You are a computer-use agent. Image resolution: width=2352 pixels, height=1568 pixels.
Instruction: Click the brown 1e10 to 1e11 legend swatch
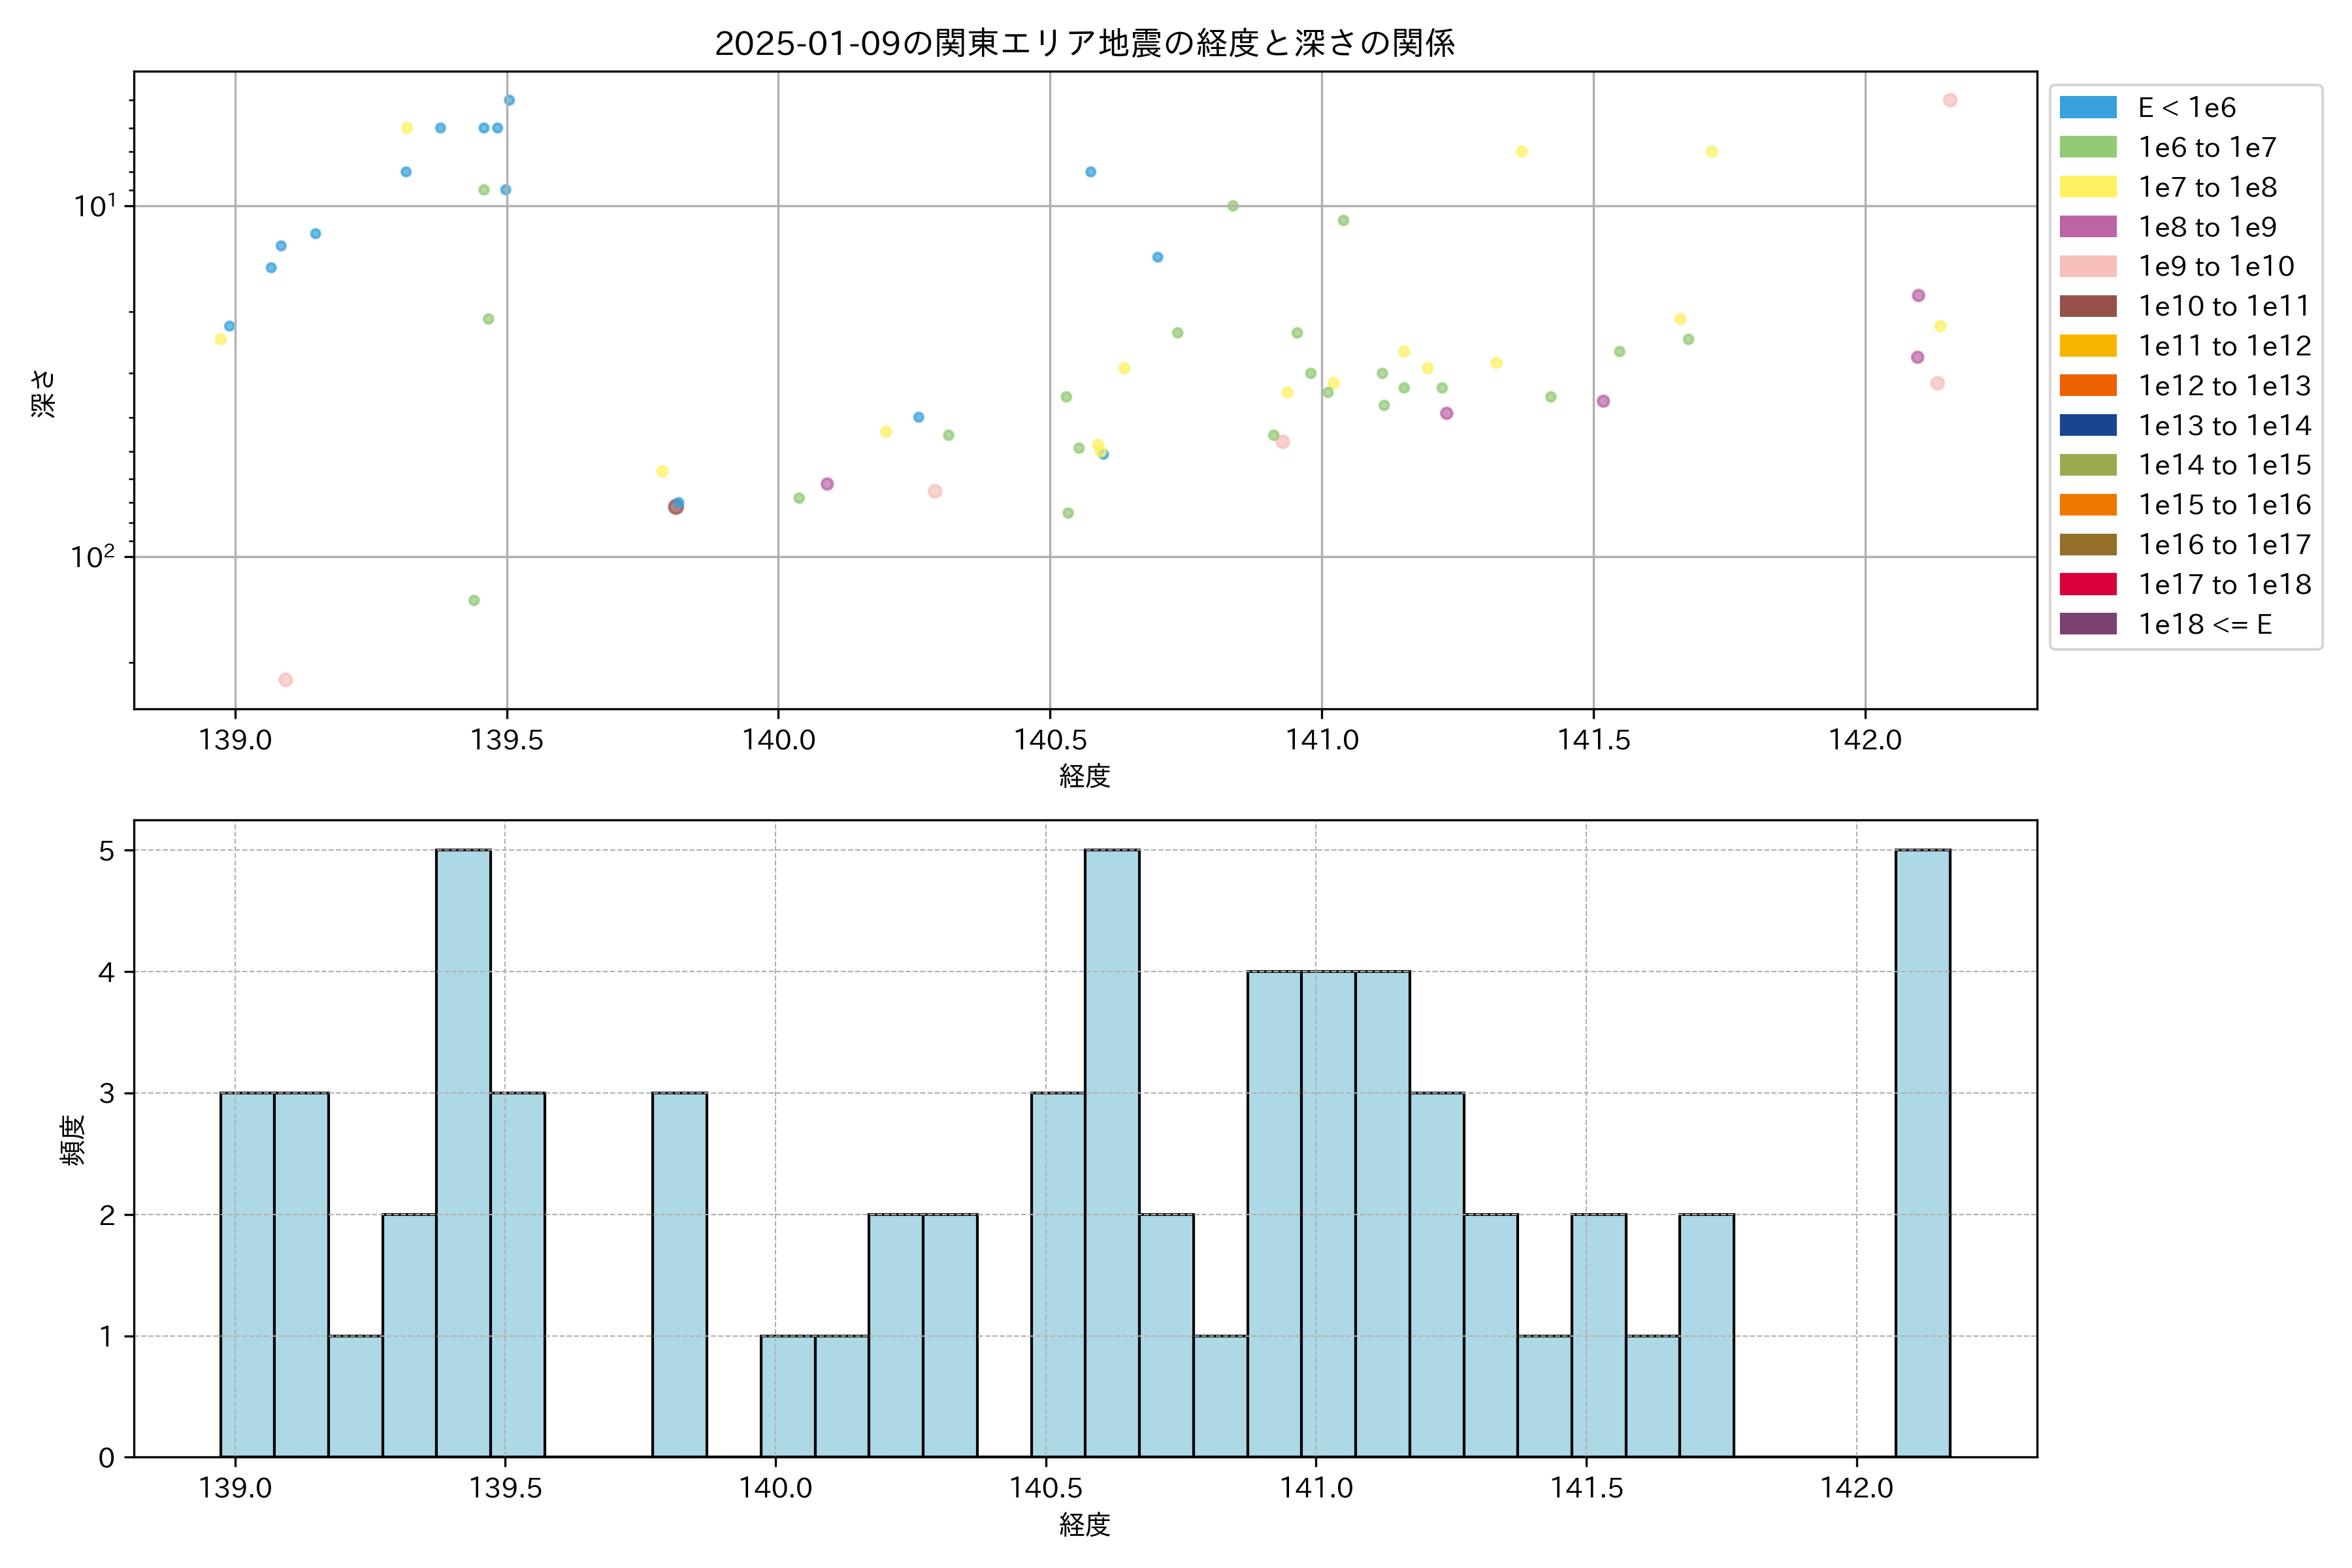(2087, 306)
